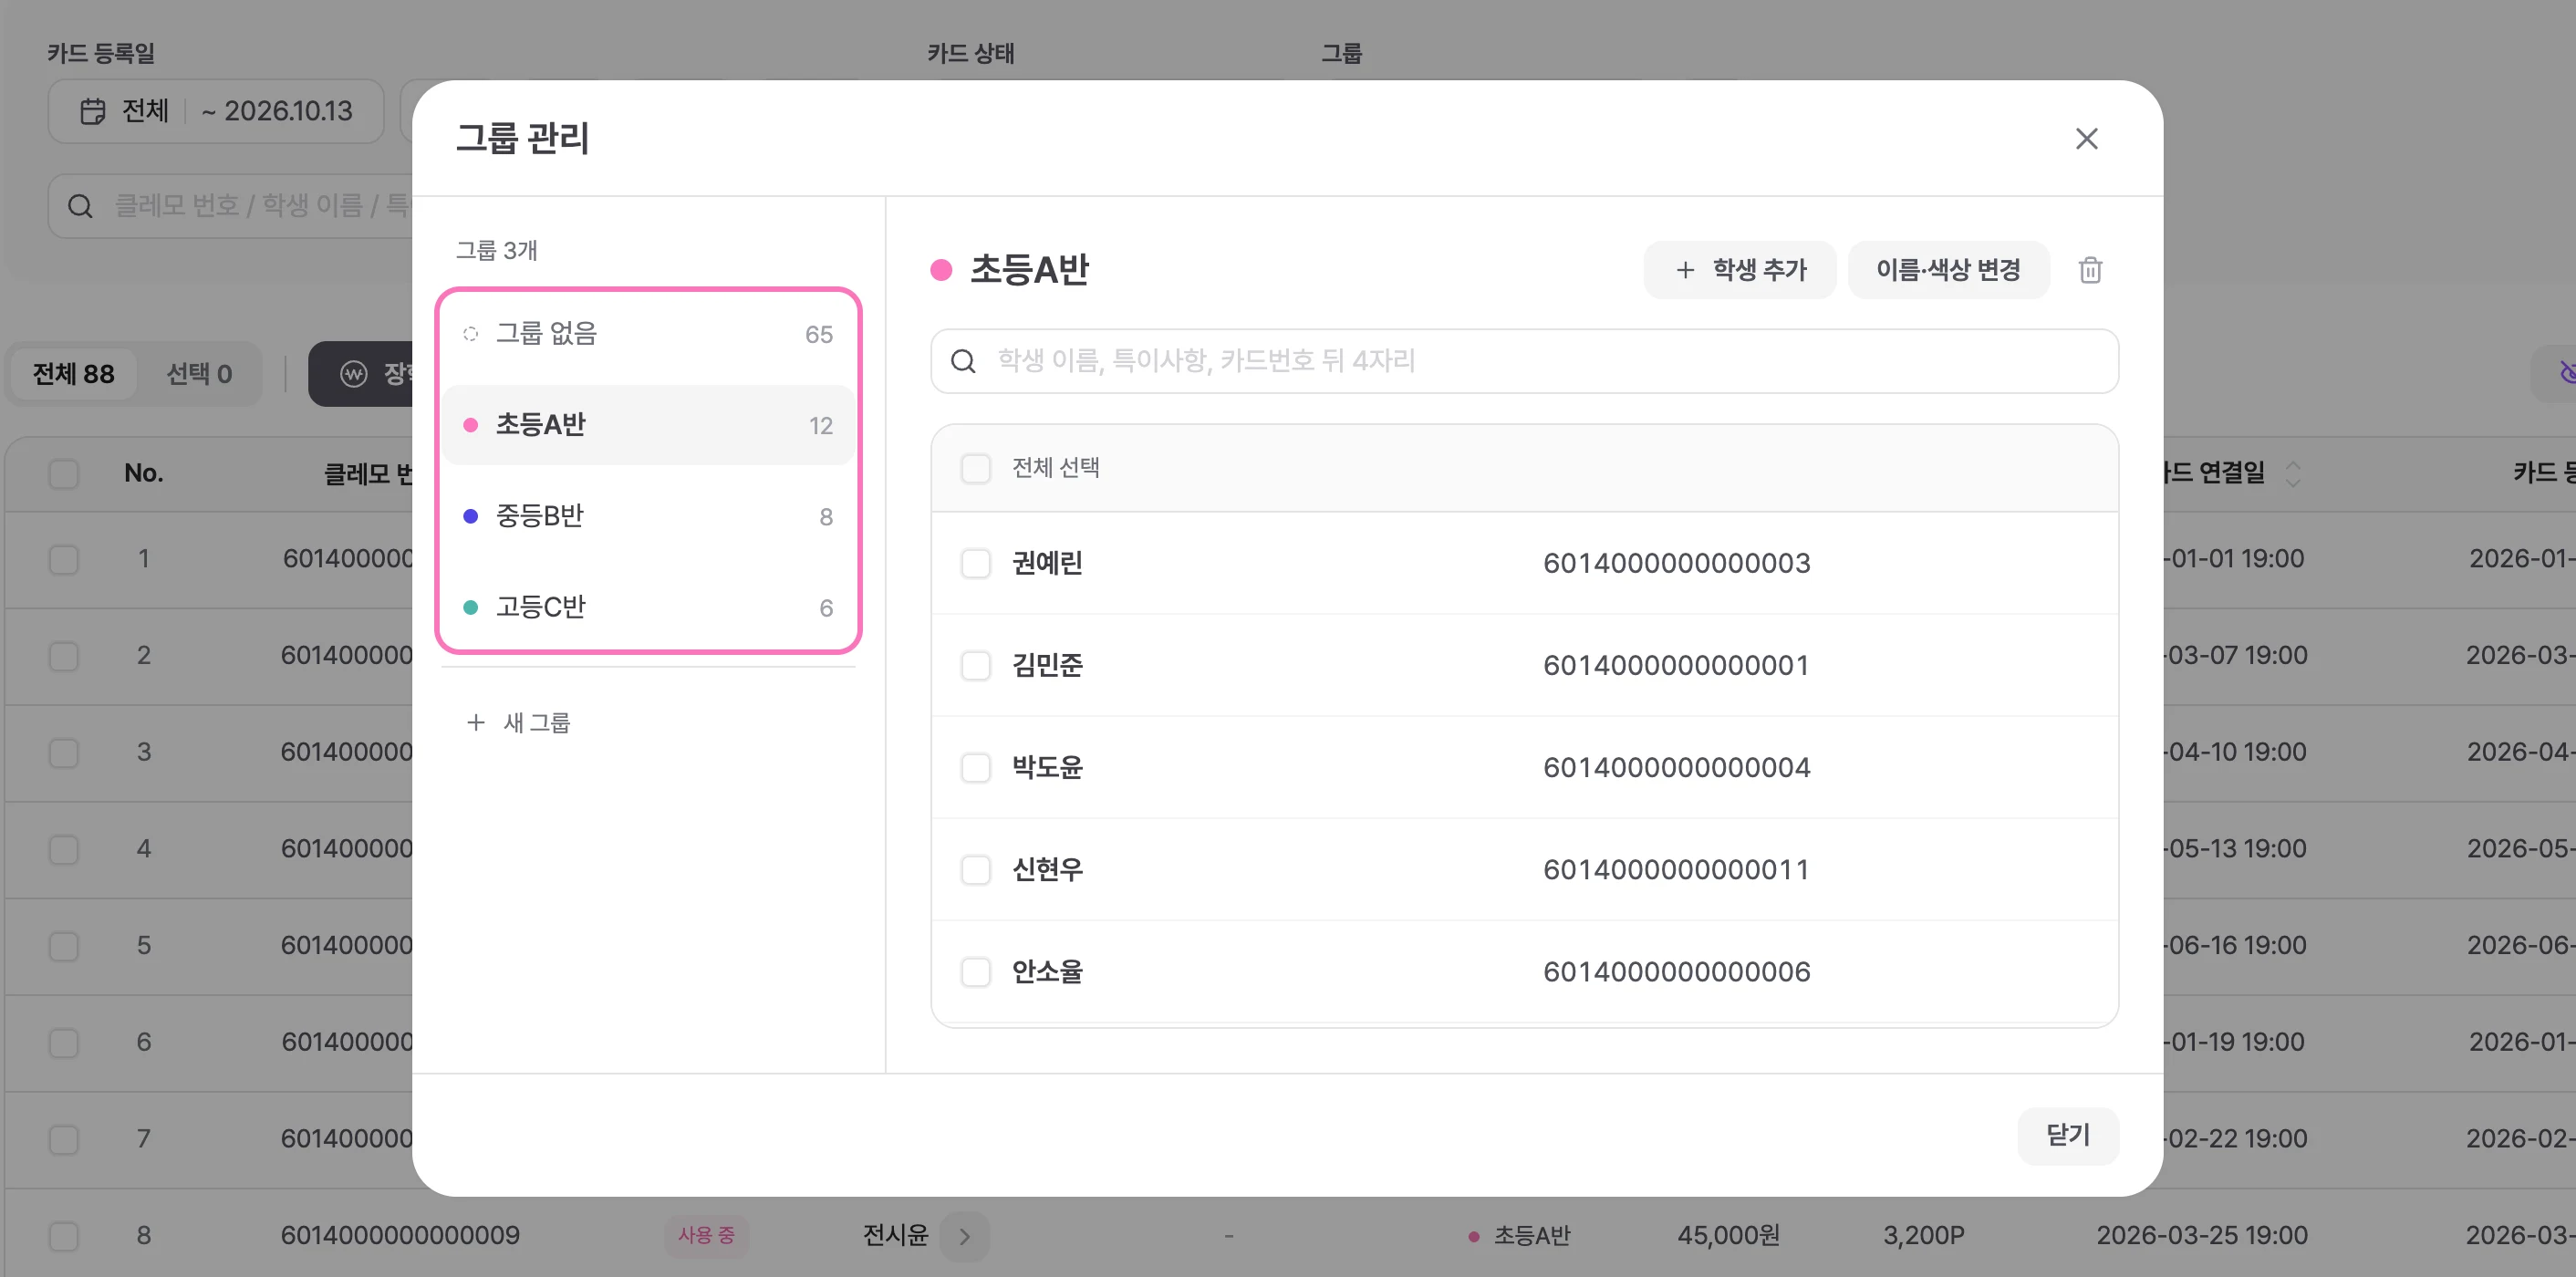Click the plus icon next to 새 그룹
This screenshot has height=1277, width=2576.
point(476,722)
